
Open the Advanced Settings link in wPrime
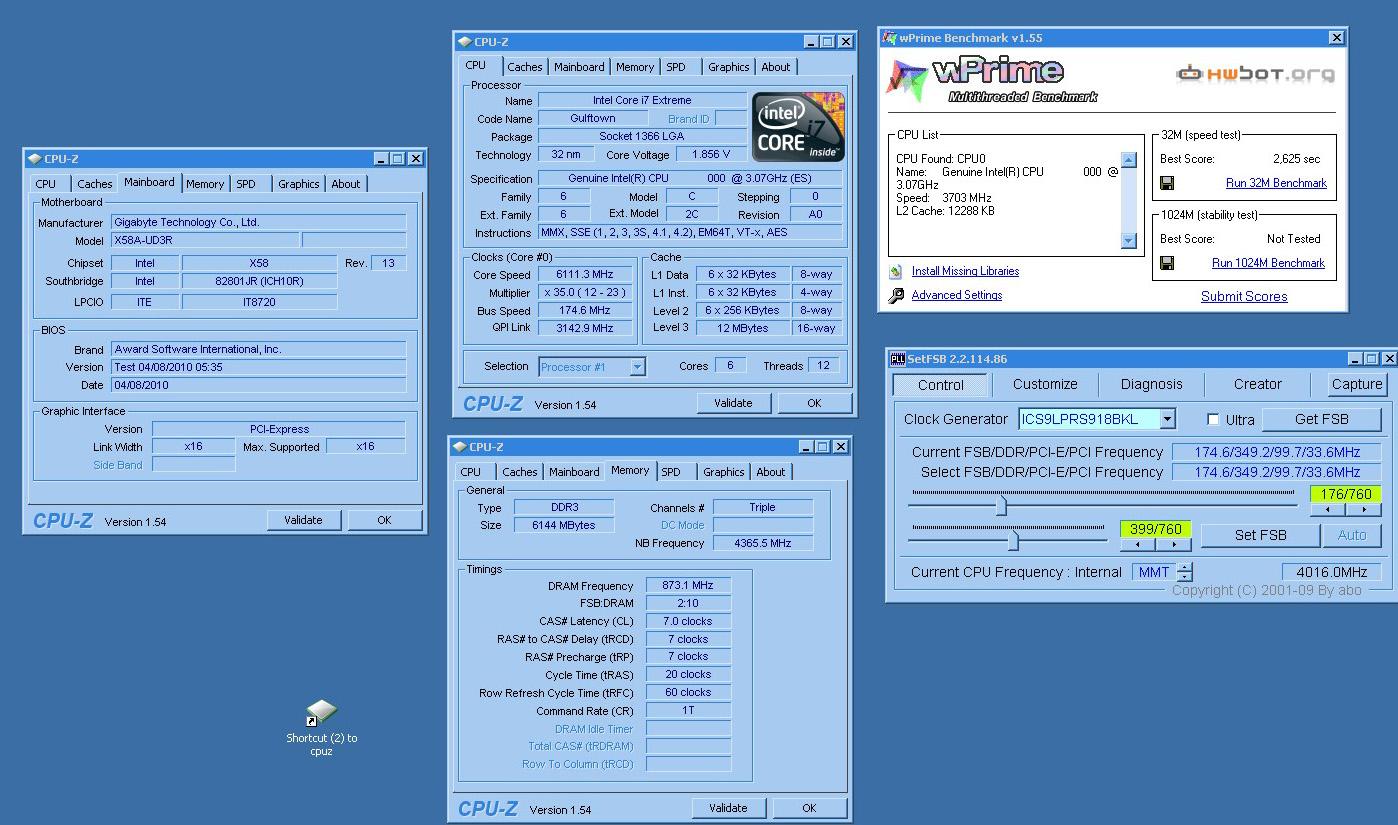point(957,295)
